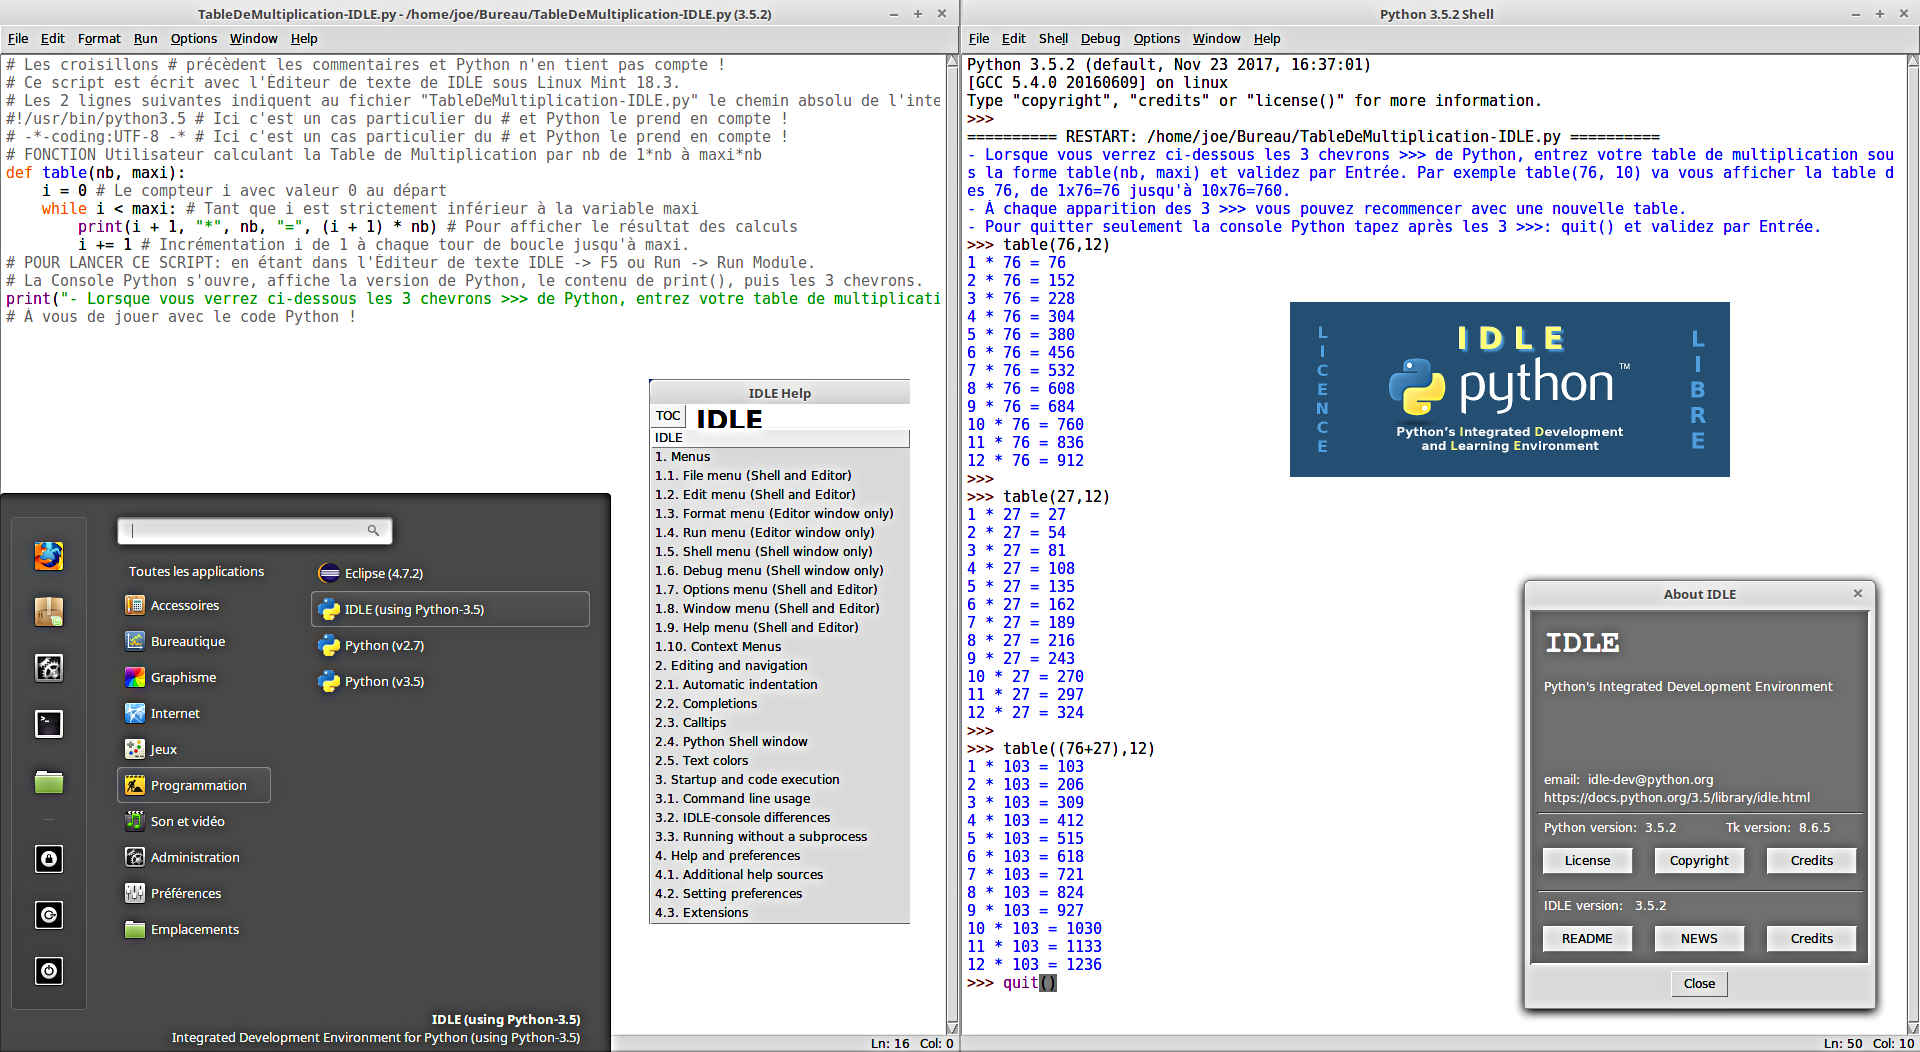Select the Administration category icon
This screenshot has height=1052, width=1920.
(135, 857)
